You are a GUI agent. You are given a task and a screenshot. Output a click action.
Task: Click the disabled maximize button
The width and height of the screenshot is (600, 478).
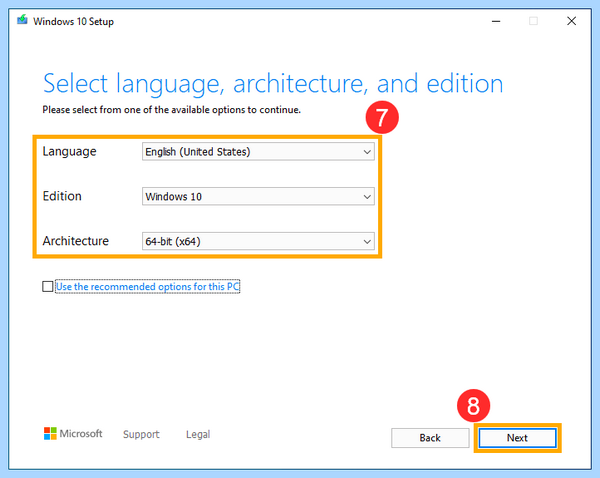click(x=533, y=21)
